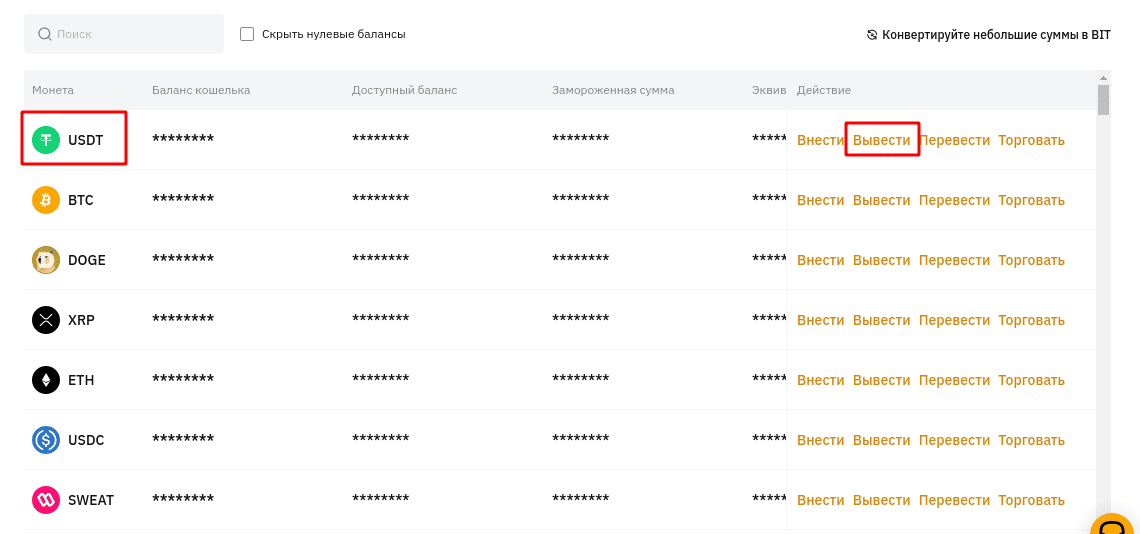The height and width of the screenshot is (534, 1140).
Task: Click the BTC Bitcoin coin icon
Action: 46,200
